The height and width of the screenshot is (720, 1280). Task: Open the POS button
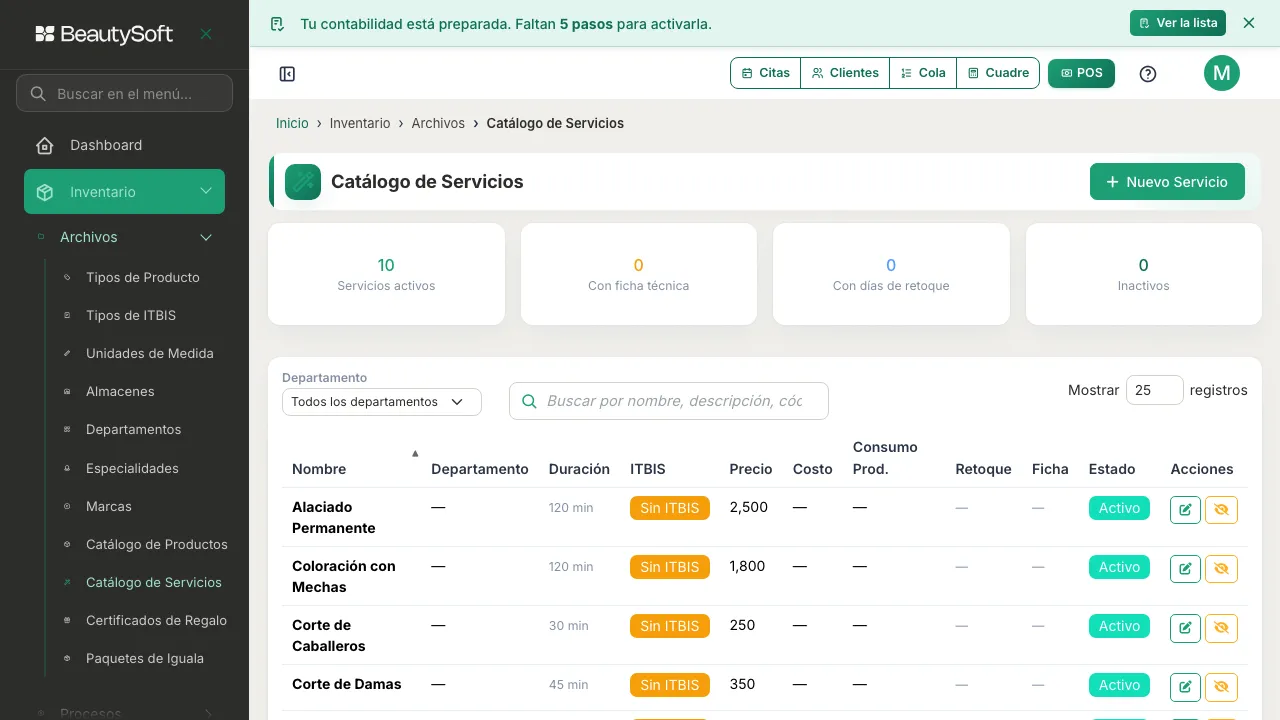(1081, 73)
